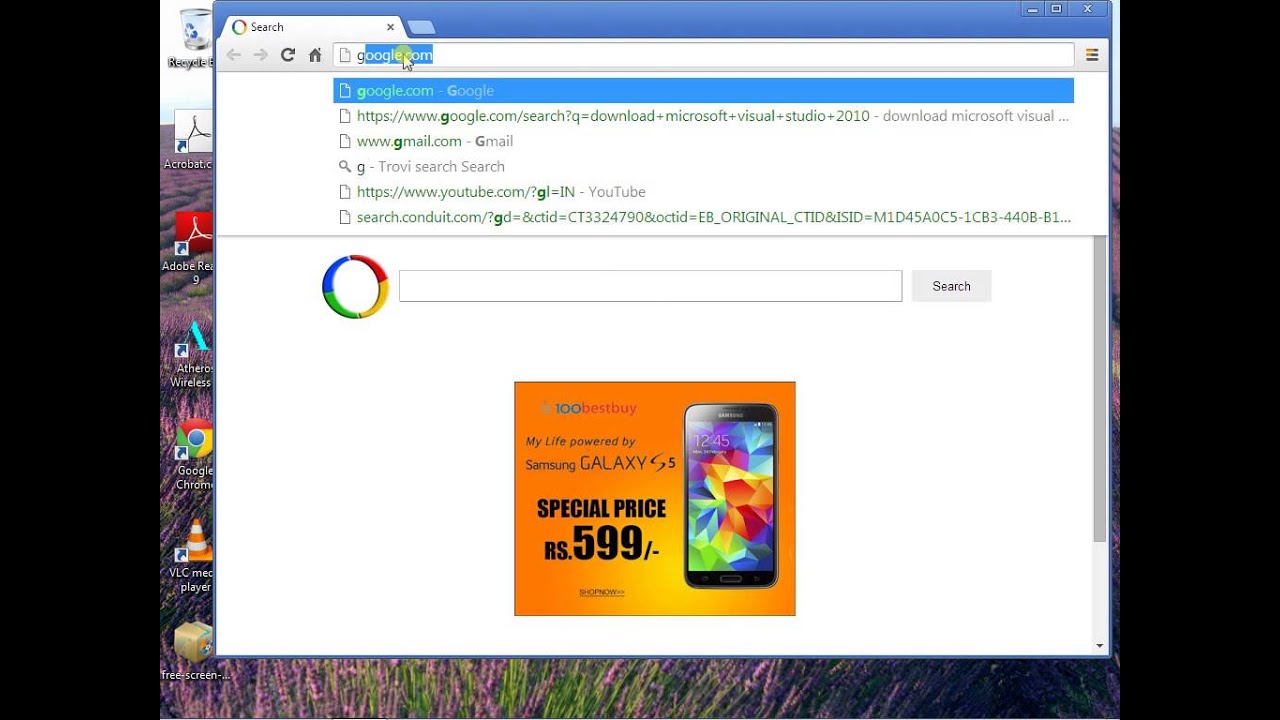Click the page vertical scrollbar thumb
The image size is (1280, 720).
[x=1100, y=390]
